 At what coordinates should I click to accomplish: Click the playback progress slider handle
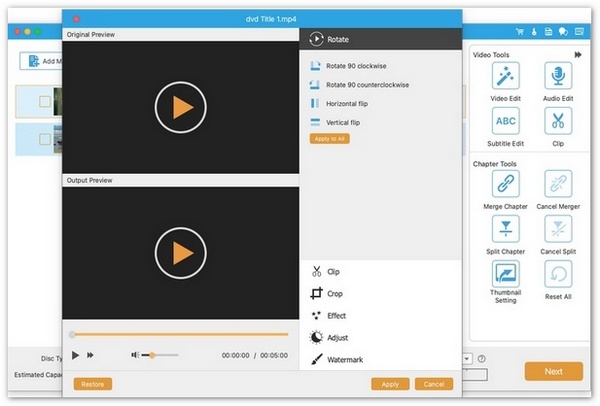(72, 334)
